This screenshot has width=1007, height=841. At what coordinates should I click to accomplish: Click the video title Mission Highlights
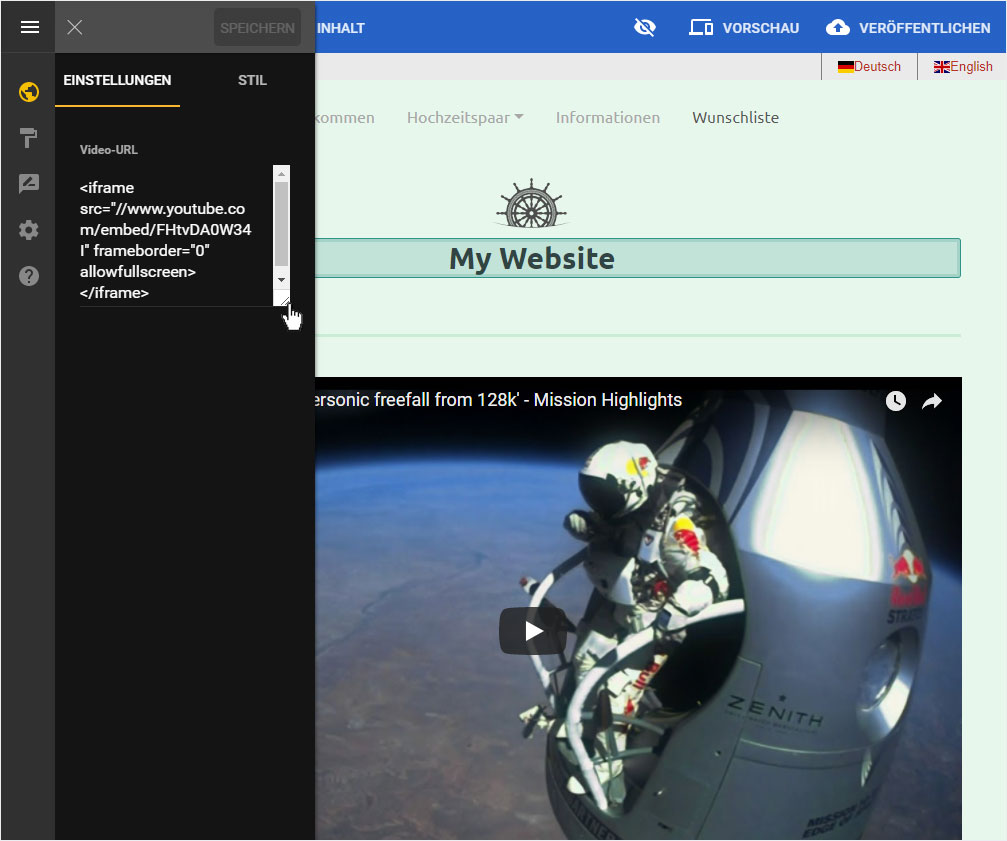click(x=498, y=400)
